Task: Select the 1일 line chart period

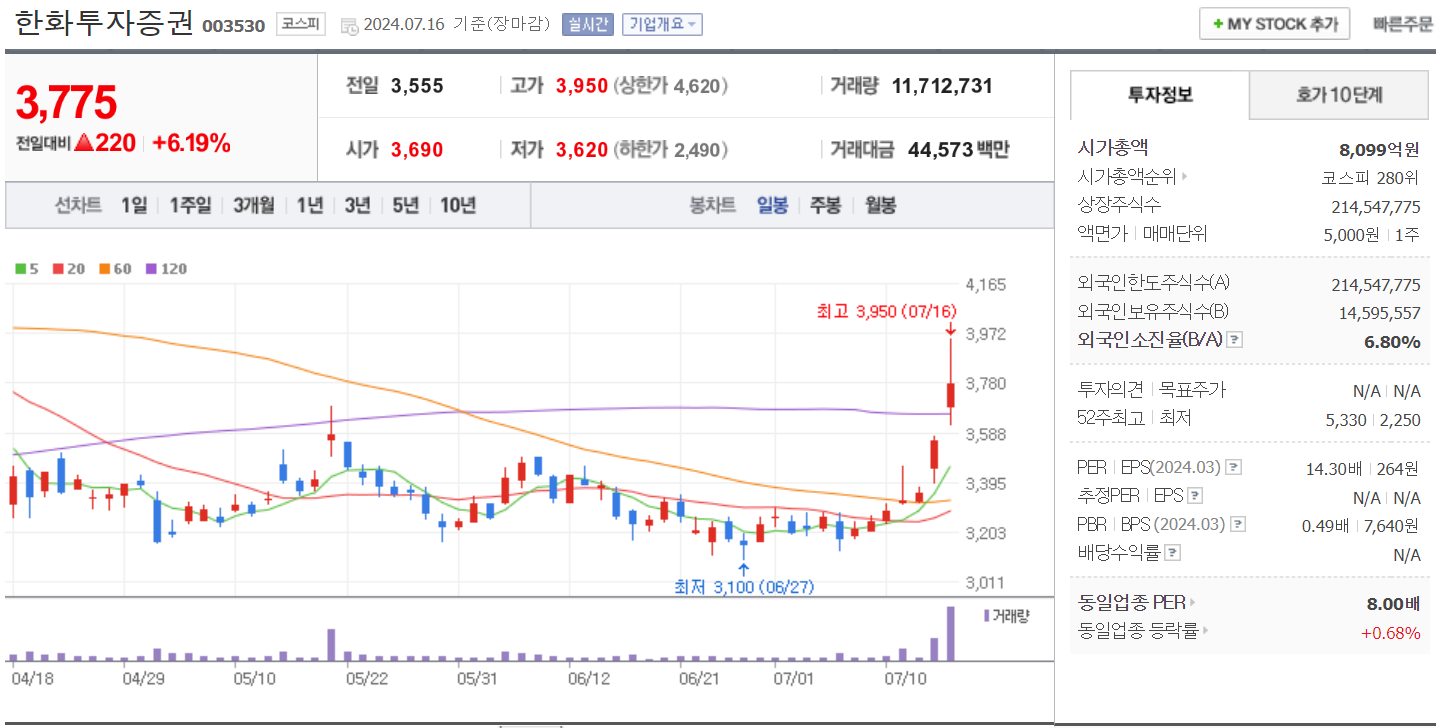Action: click(x=134, y=205)
